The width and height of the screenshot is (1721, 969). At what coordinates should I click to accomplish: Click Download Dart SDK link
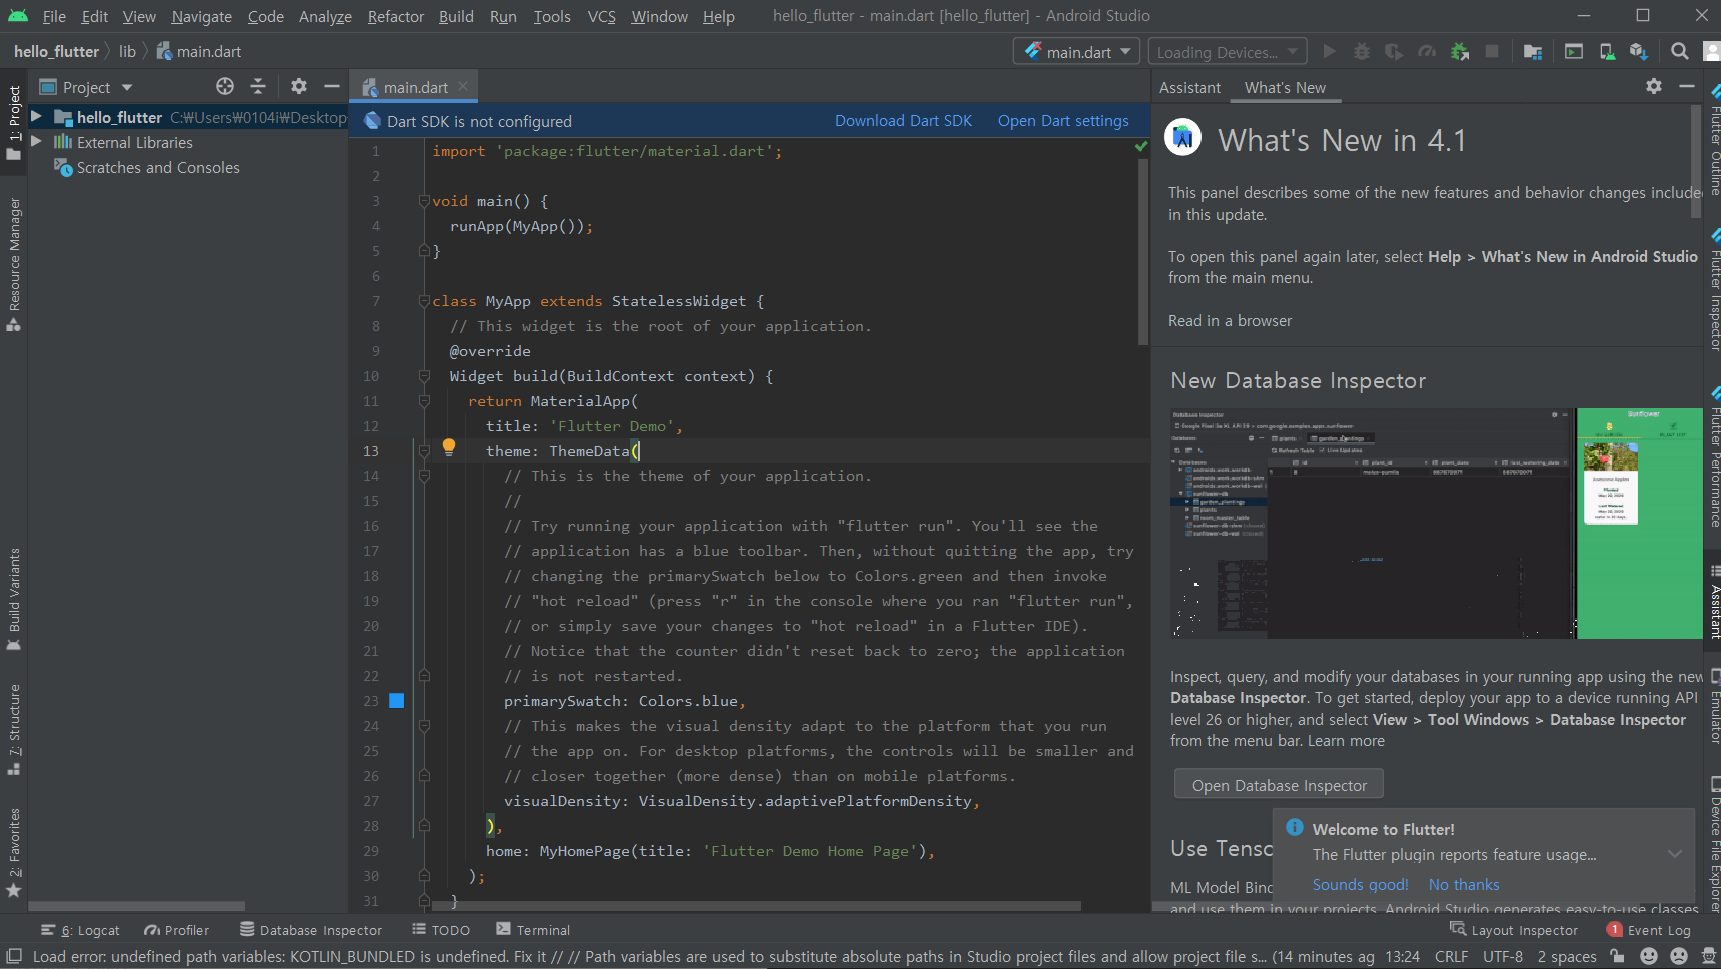(903, 120)
